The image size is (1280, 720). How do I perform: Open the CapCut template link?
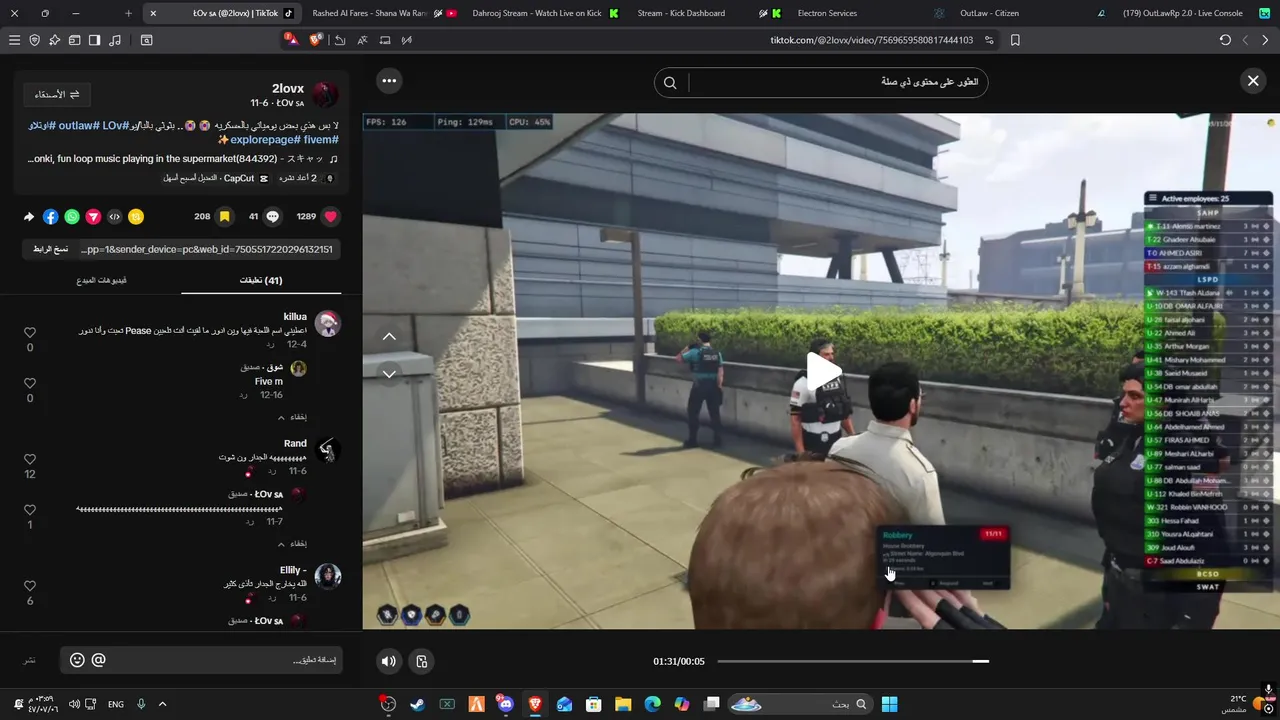point(215,178)
